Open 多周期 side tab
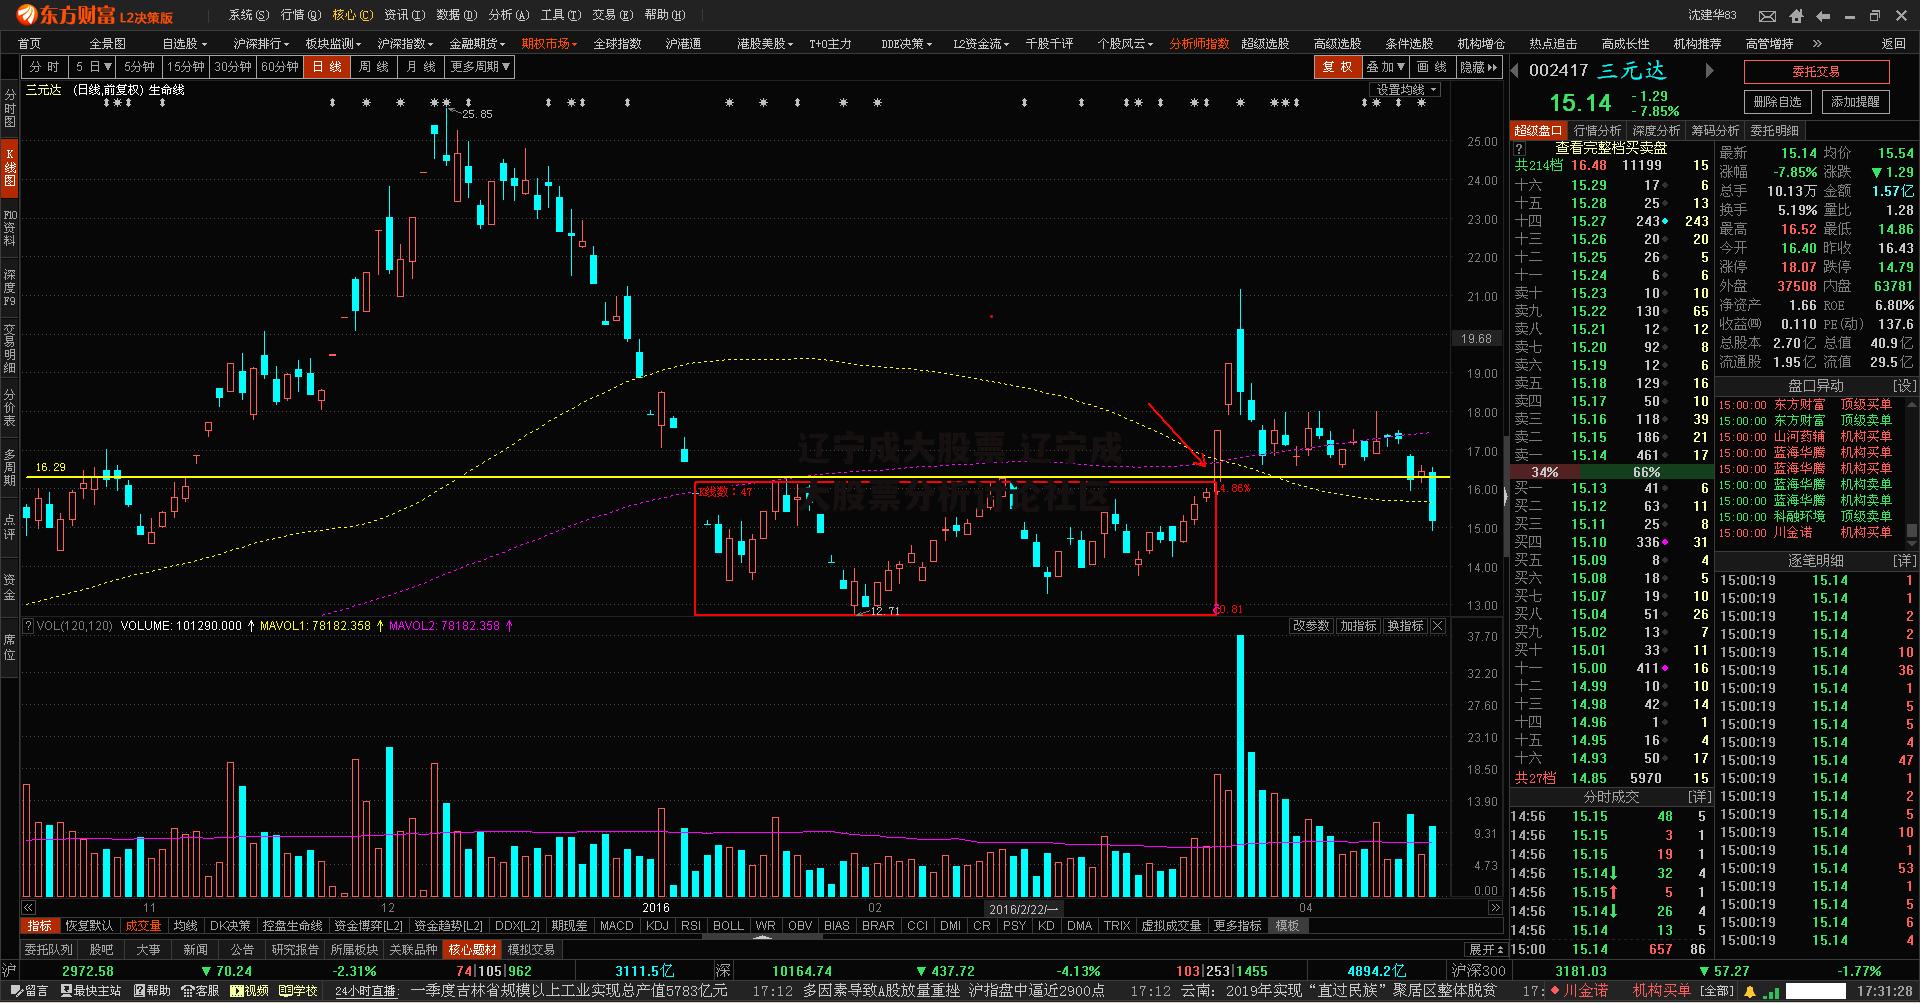This screenshot has height=1004, width=1920. point(9,468)
